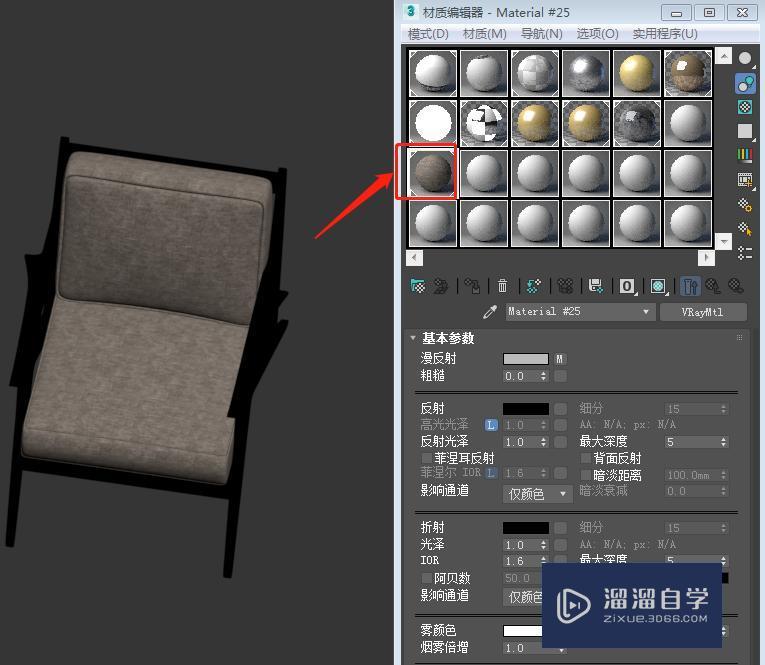Click the Go Forward to Sibling icon
Screen dimensions: 765x665
[x=736, y=286]
